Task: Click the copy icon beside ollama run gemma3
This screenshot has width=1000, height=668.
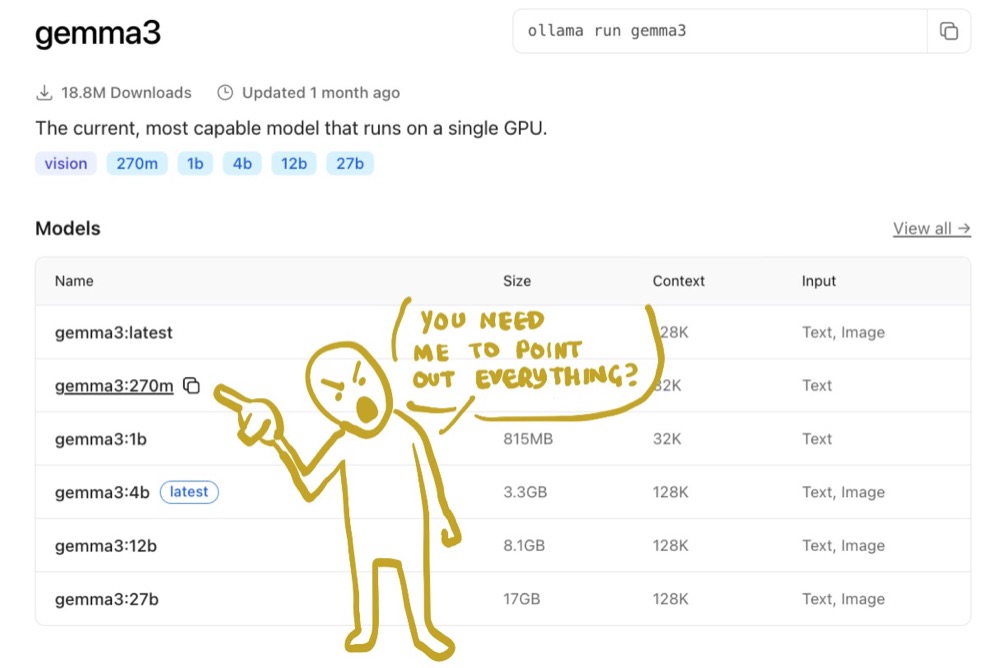Action: point(948,31)
